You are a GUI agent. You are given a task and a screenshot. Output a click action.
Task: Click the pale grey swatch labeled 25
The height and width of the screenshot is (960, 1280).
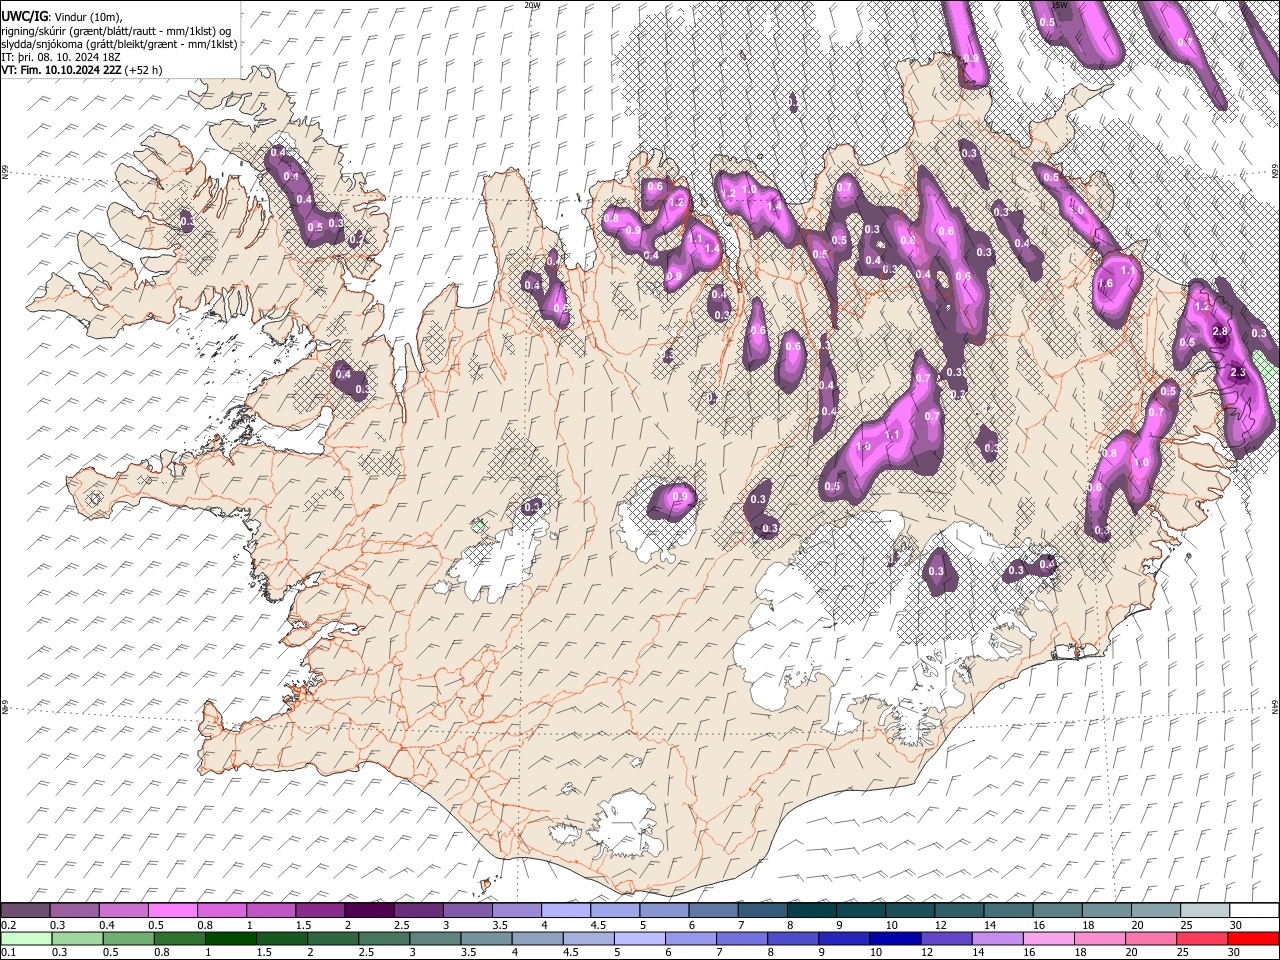[1204, 910]
